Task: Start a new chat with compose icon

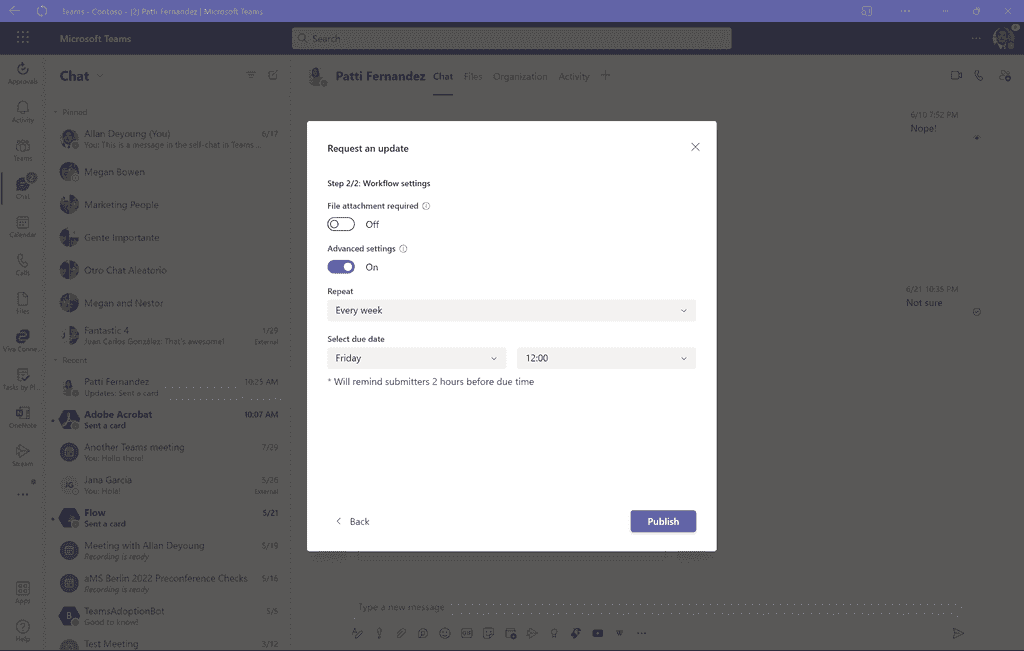Action: pos(273,75)
